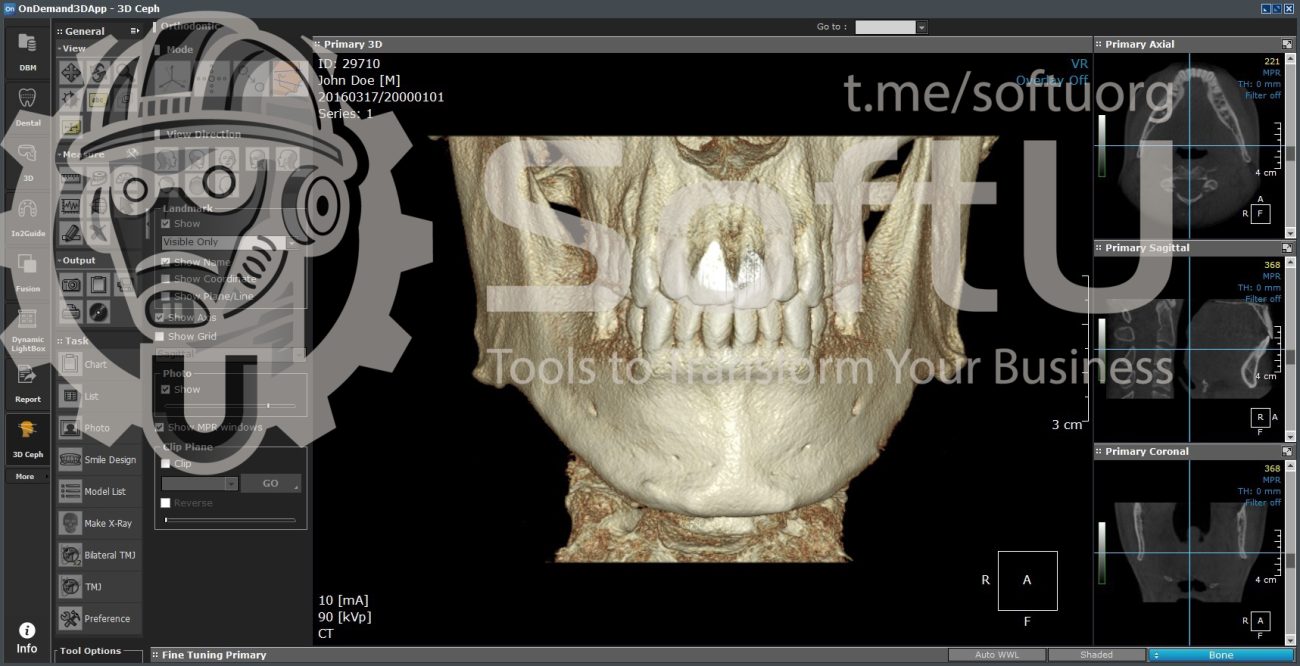
Task: Open the TMJ task
Action: (98, 586)
